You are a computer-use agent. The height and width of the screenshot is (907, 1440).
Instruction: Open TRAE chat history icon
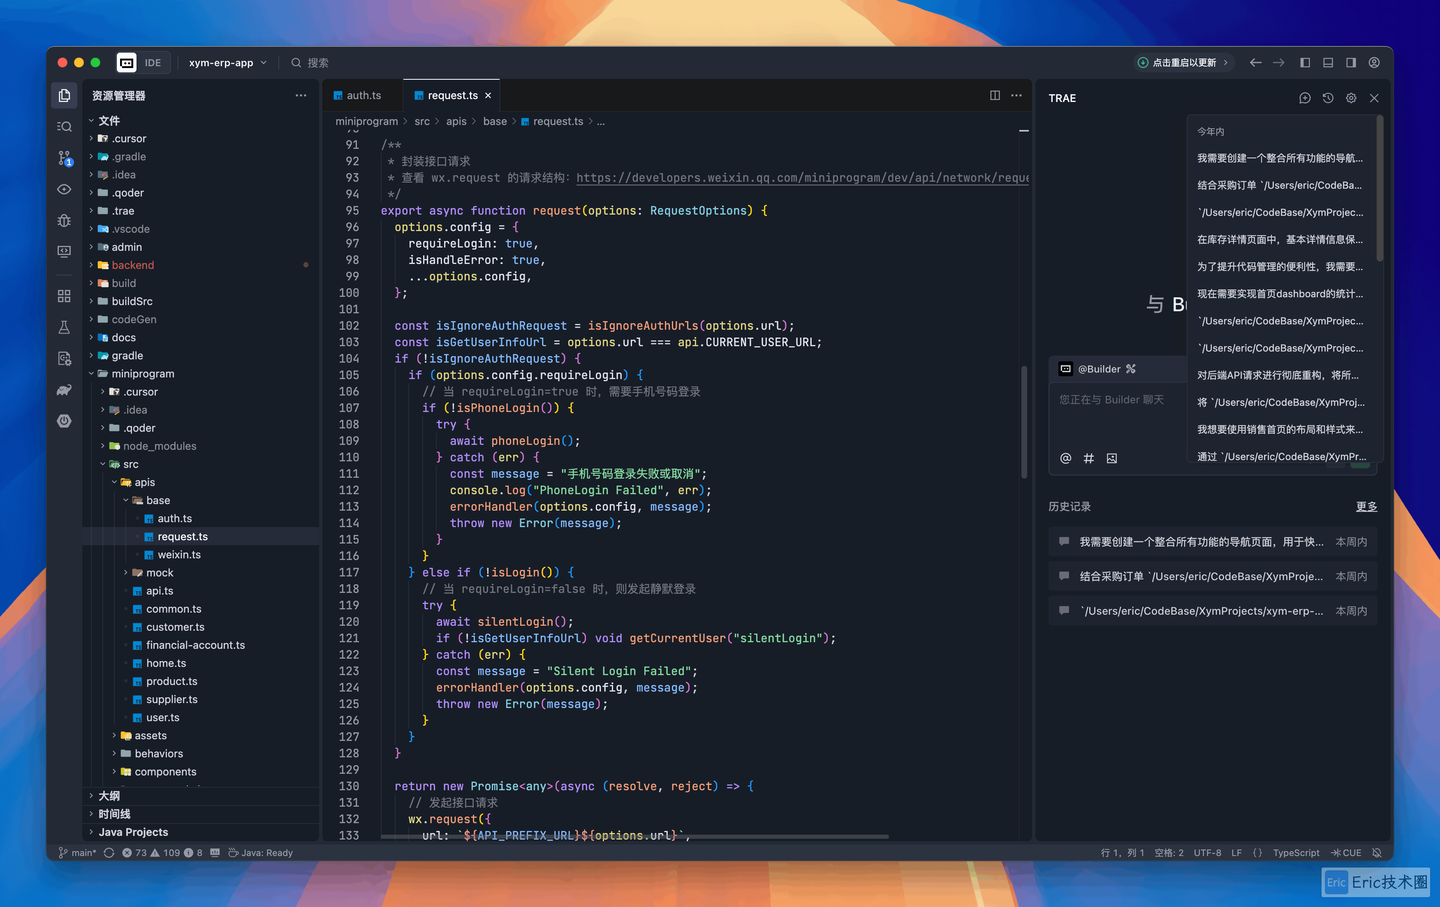point(1328,98)
